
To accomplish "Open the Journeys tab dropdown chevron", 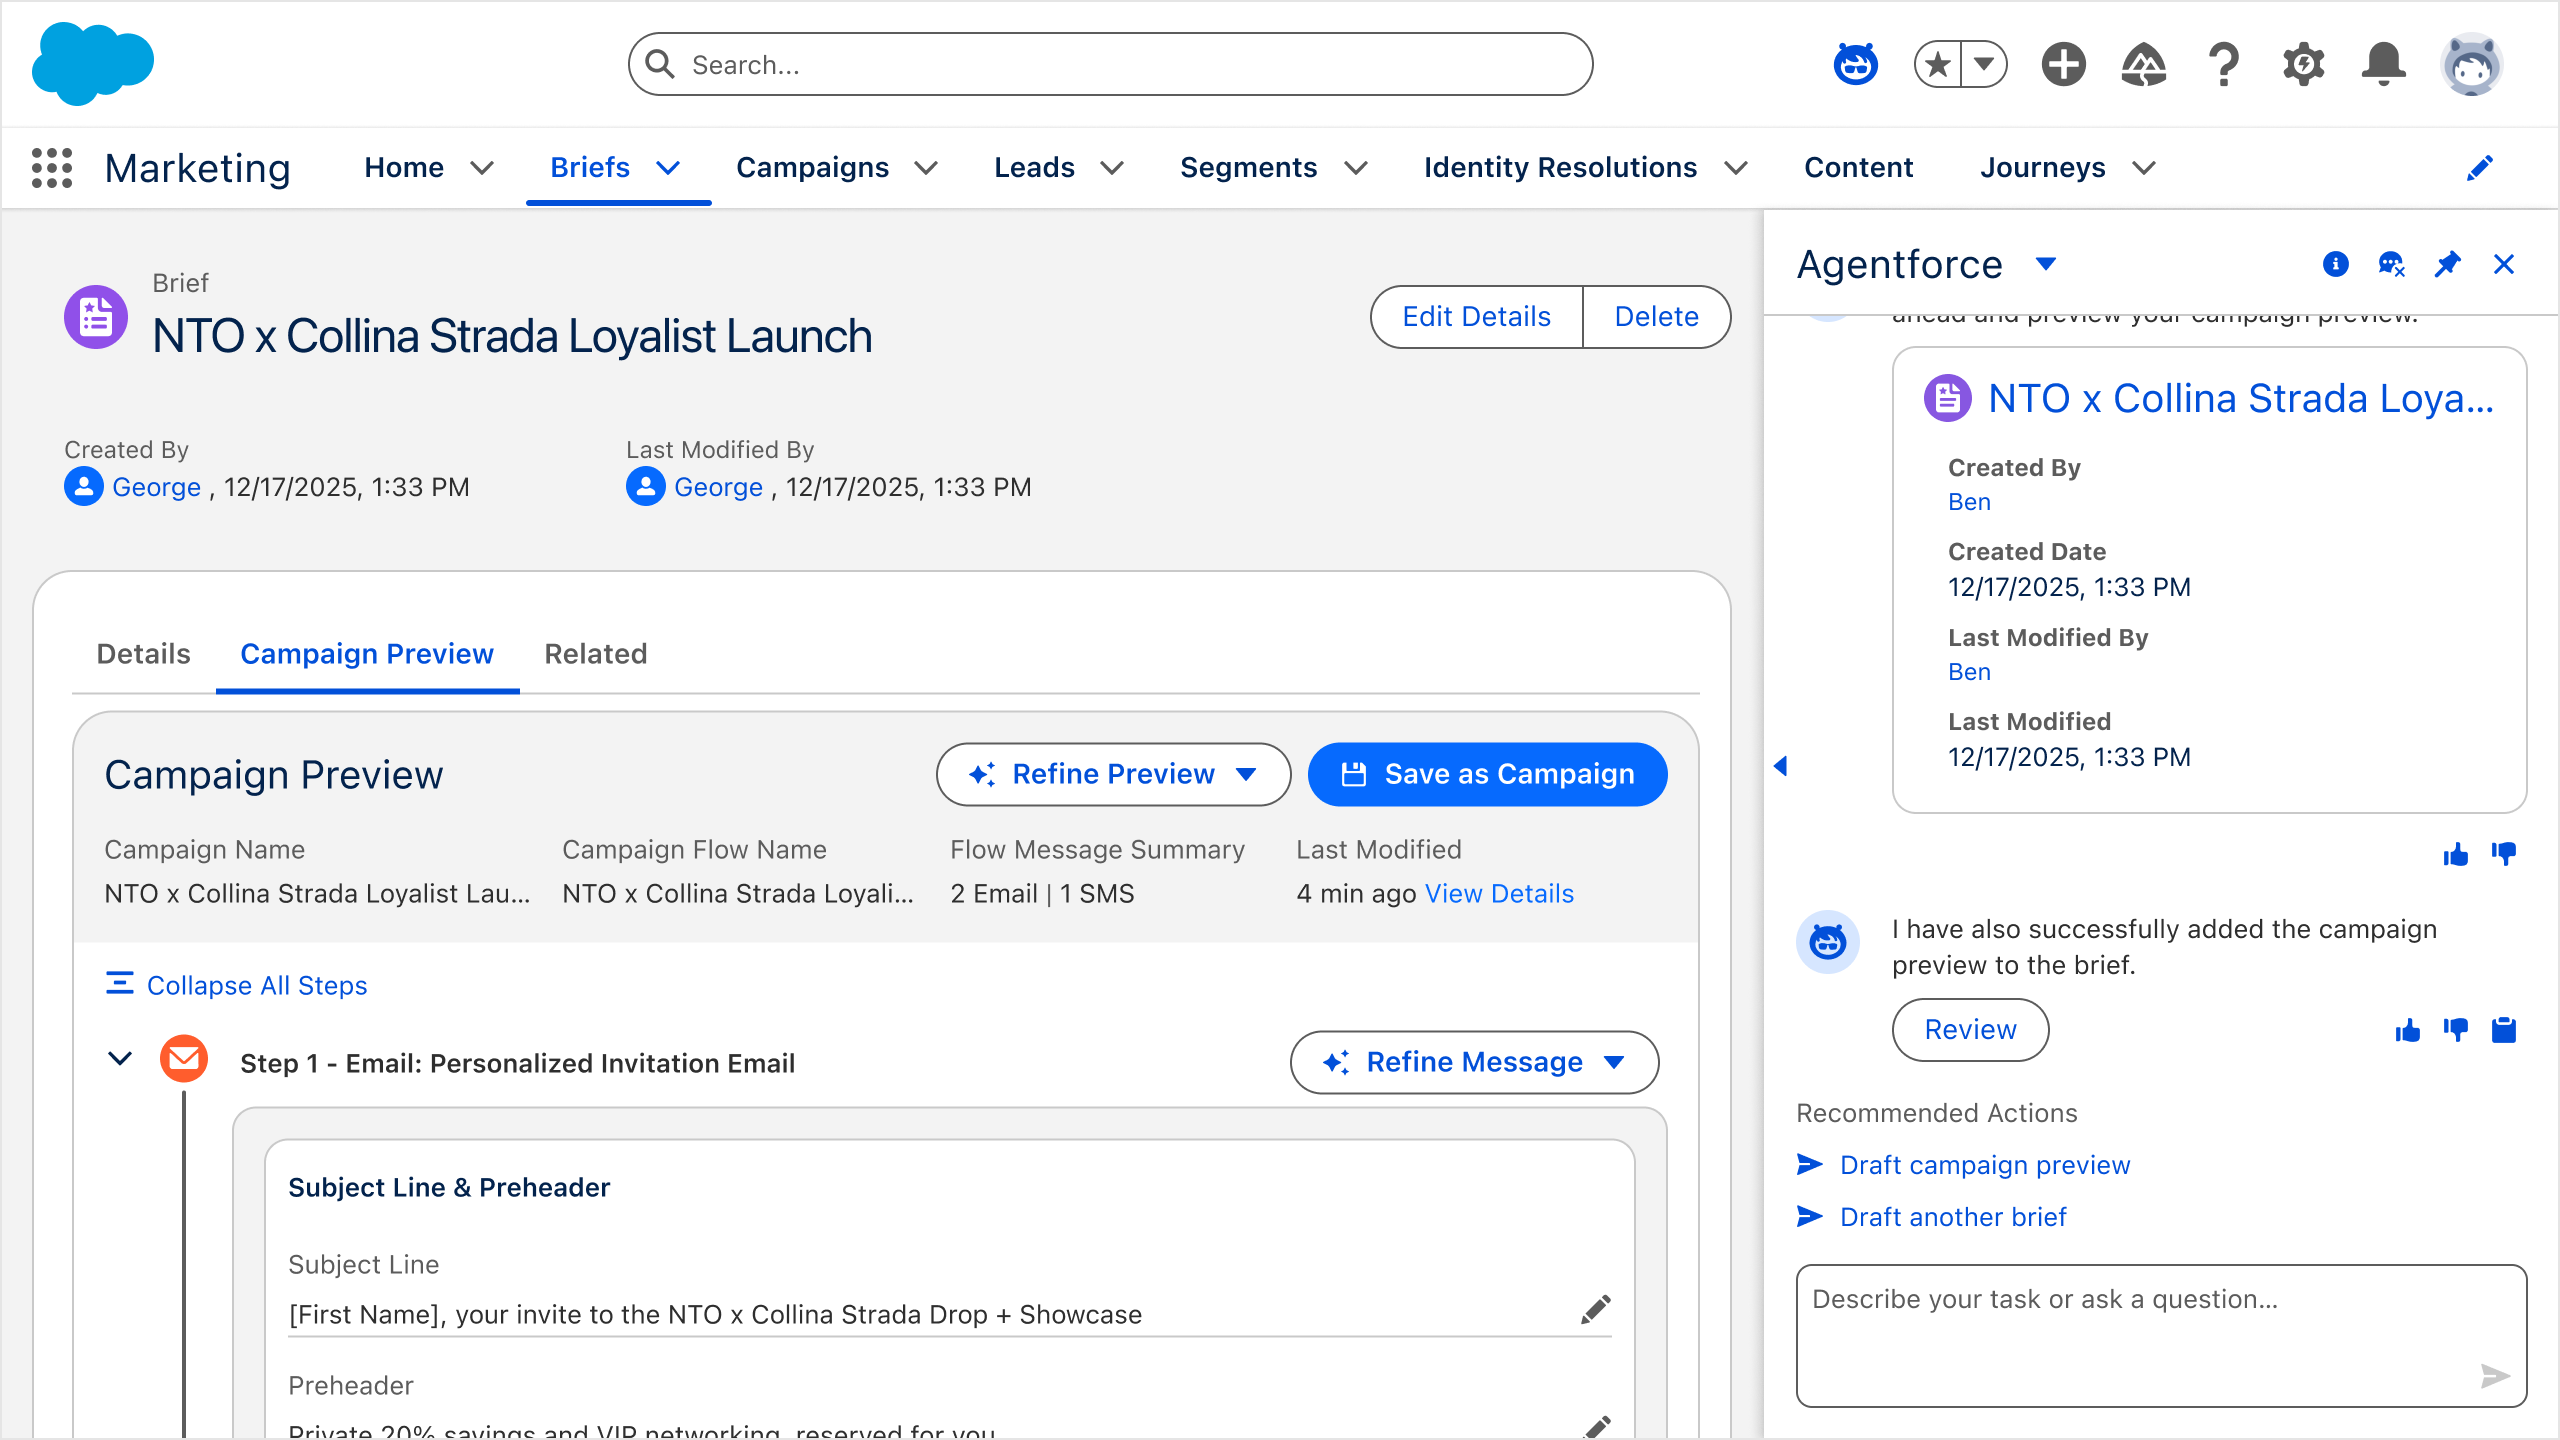I will click(2143, 168).
